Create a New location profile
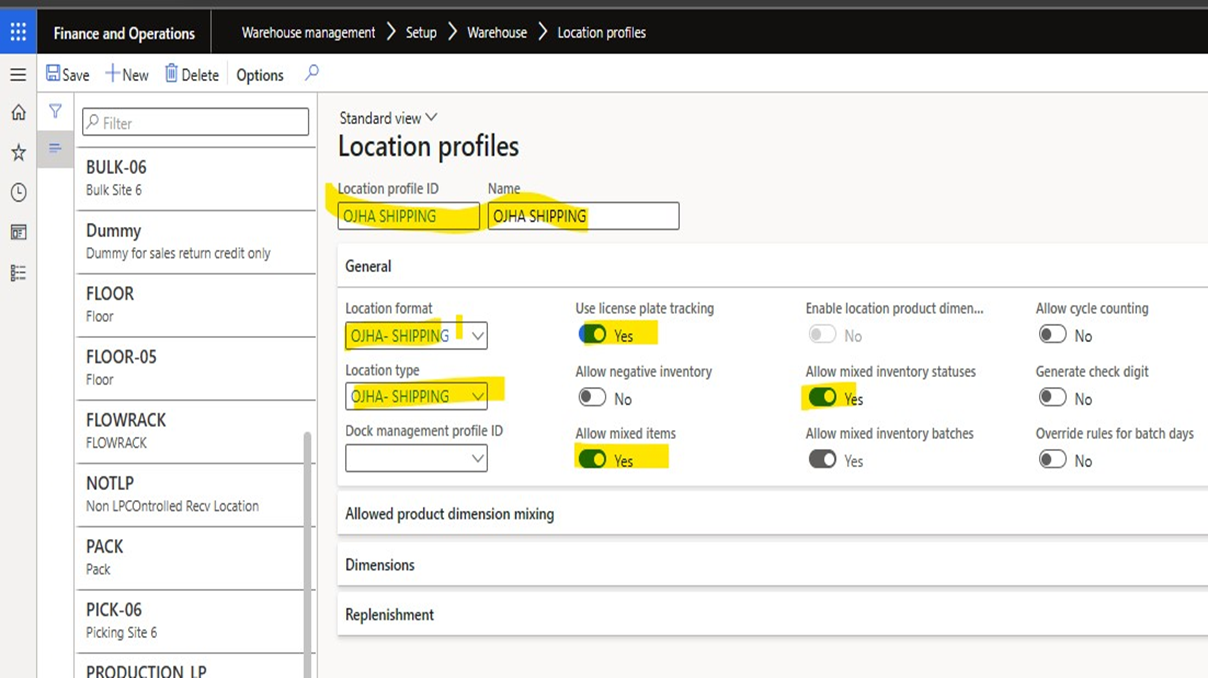Screen dimensions: 1208x678 pyautogui.click(x=127, y=75)
